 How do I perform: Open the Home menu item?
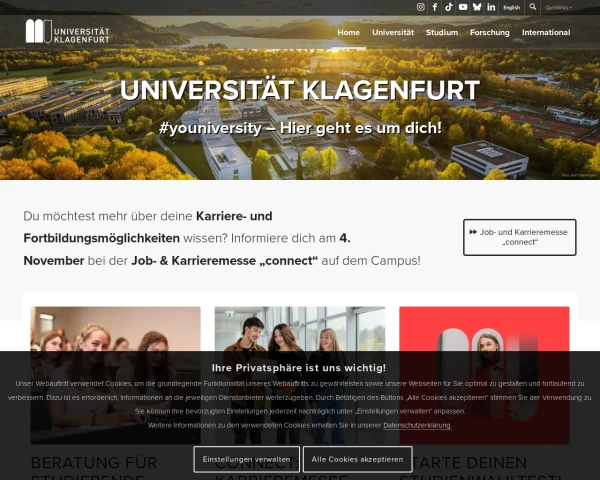tap(349, 33)
